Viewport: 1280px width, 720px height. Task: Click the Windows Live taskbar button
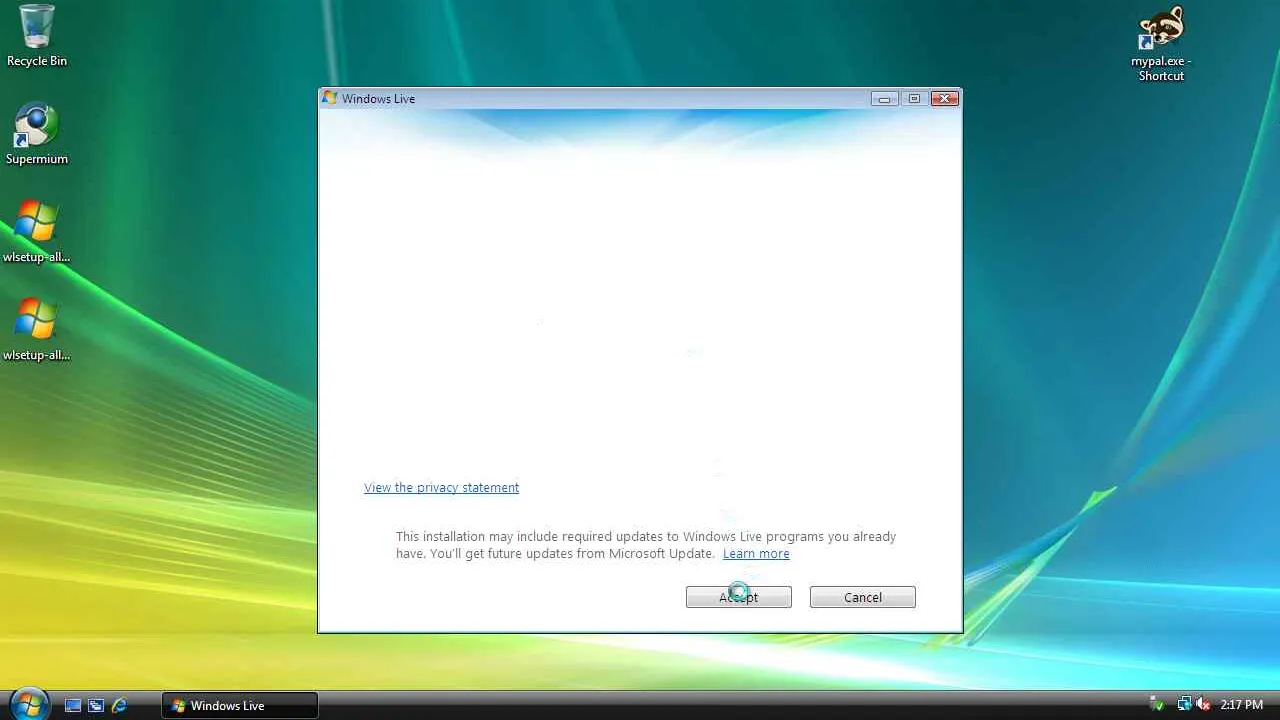(x=240, y=705)
